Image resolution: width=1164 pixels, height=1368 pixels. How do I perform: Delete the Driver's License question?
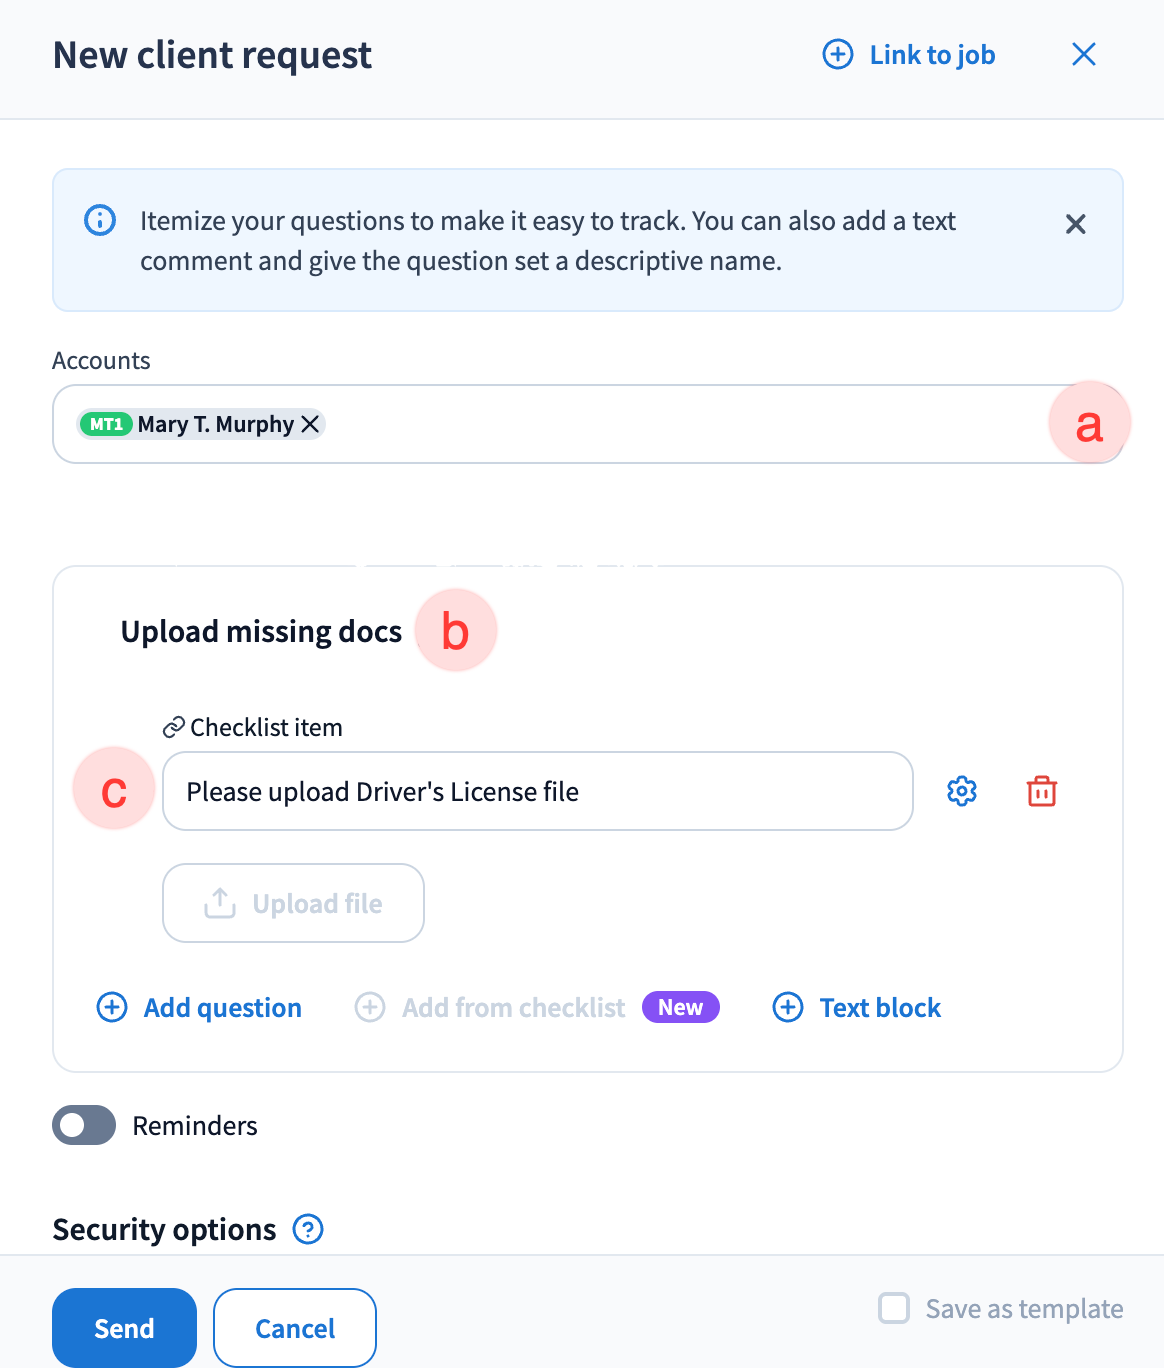[x=1042, y=791]
